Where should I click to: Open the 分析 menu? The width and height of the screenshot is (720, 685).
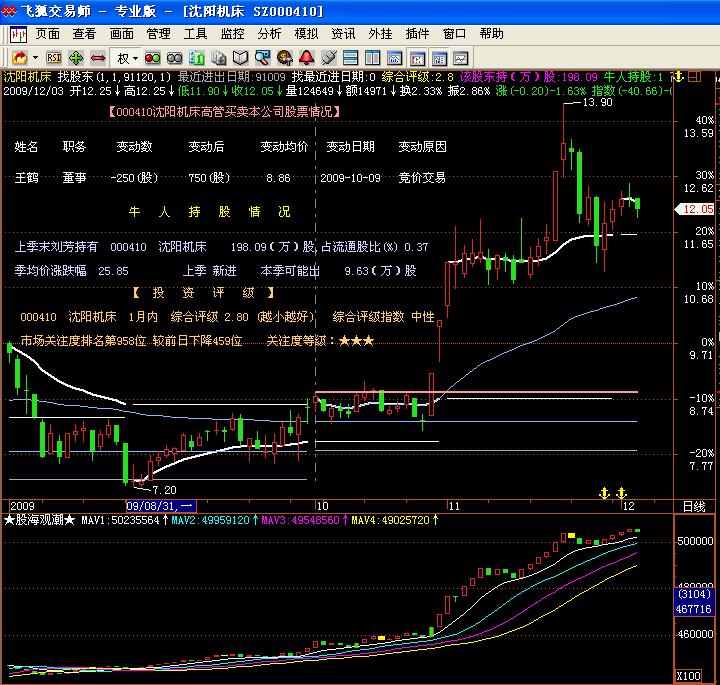[269, 34]
